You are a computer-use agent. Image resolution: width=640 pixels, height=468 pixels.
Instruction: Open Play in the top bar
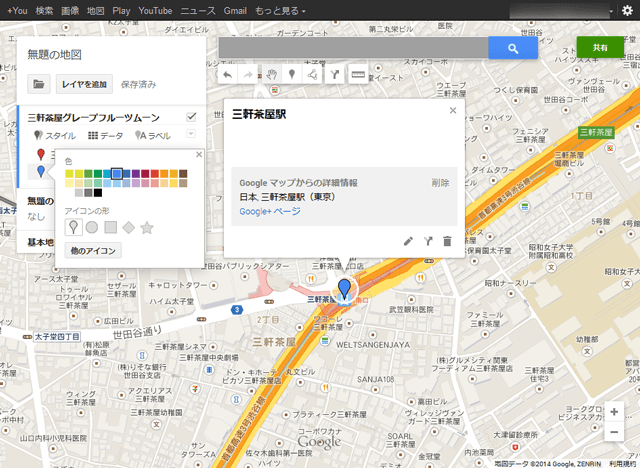(121, 11)
